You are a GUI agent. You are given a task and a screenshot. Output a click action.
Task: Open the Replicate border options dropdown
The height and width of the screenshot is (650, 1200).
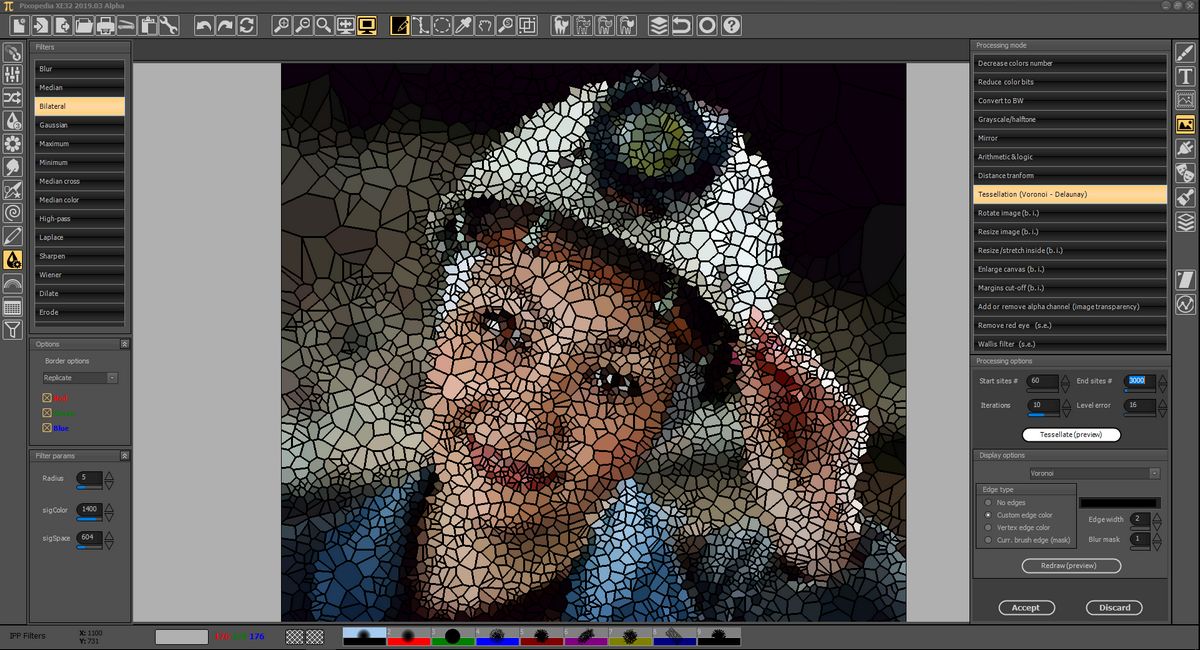tap(80, 378)
